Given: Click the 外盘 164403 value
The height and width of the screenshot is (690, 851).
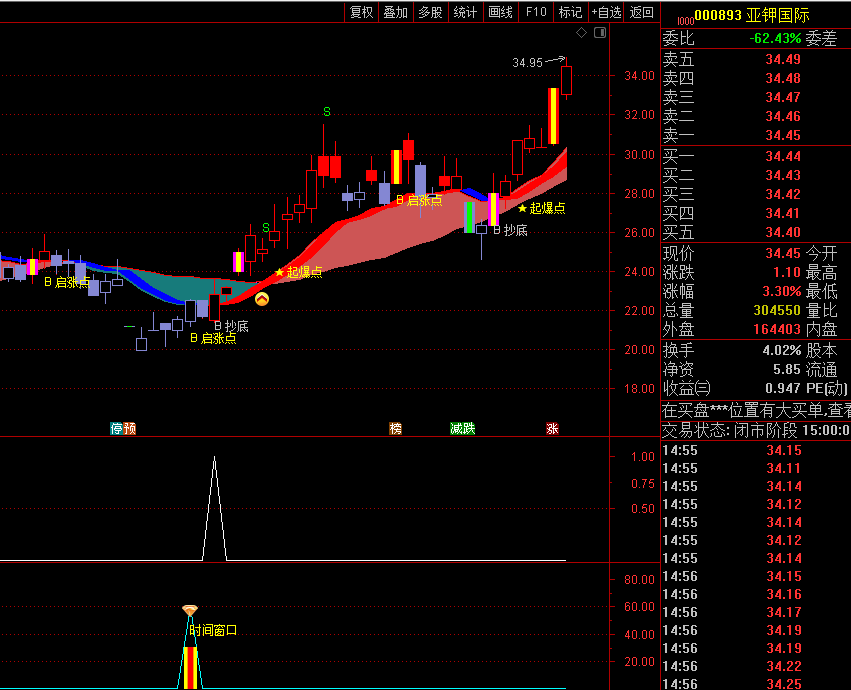Looking at the screenshot, I should pos(777,330).
